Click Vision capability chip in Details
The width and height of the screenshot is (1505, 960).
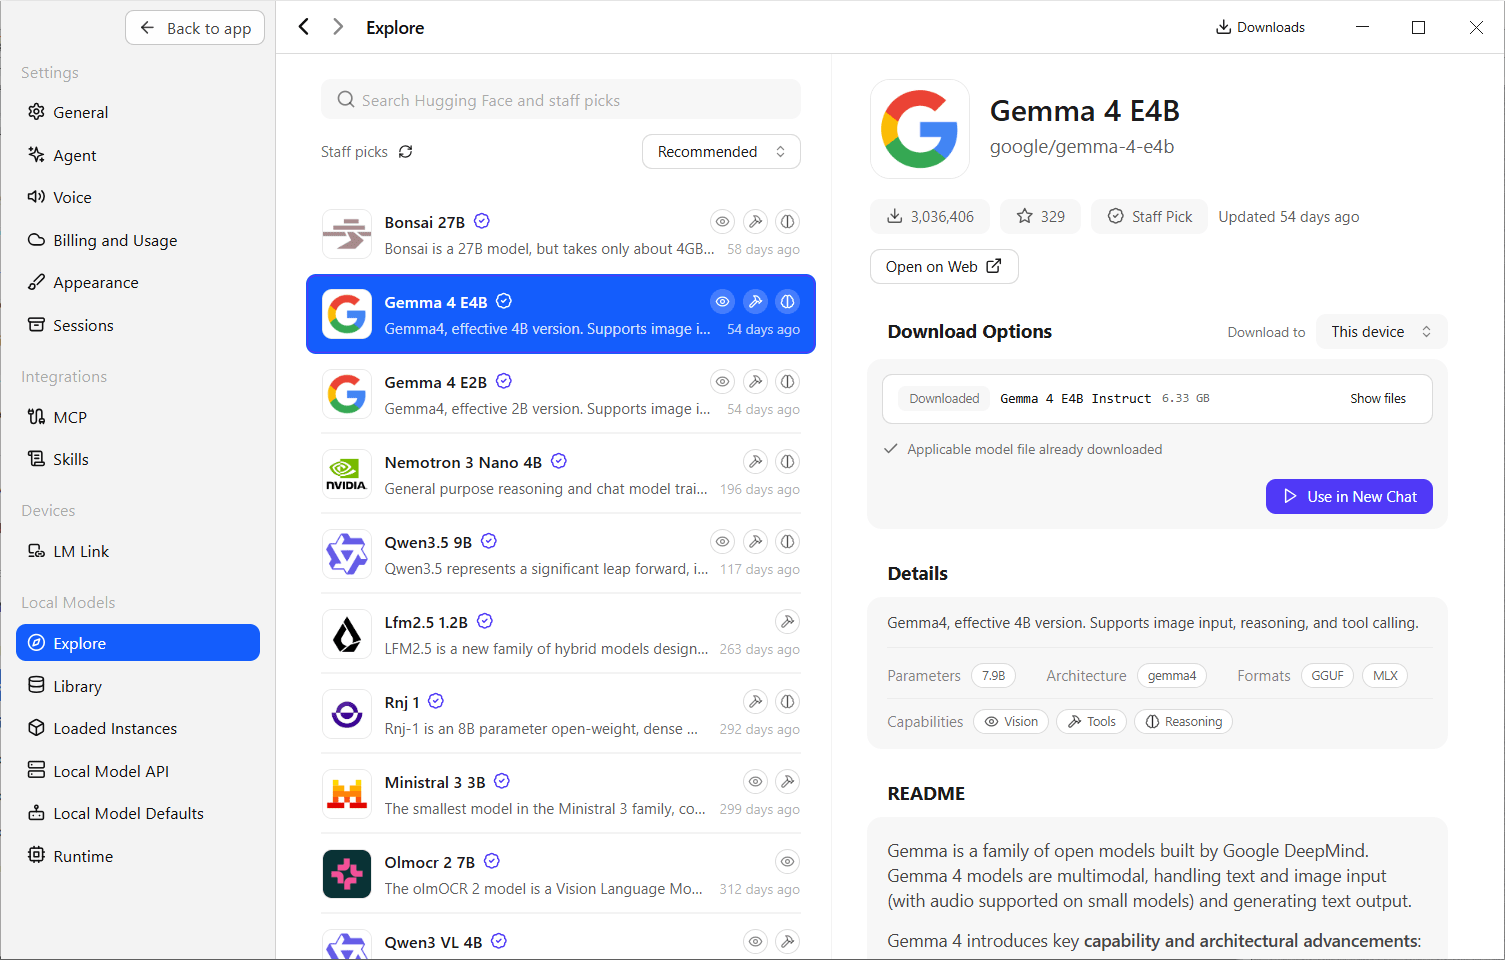coord(1011,722)
